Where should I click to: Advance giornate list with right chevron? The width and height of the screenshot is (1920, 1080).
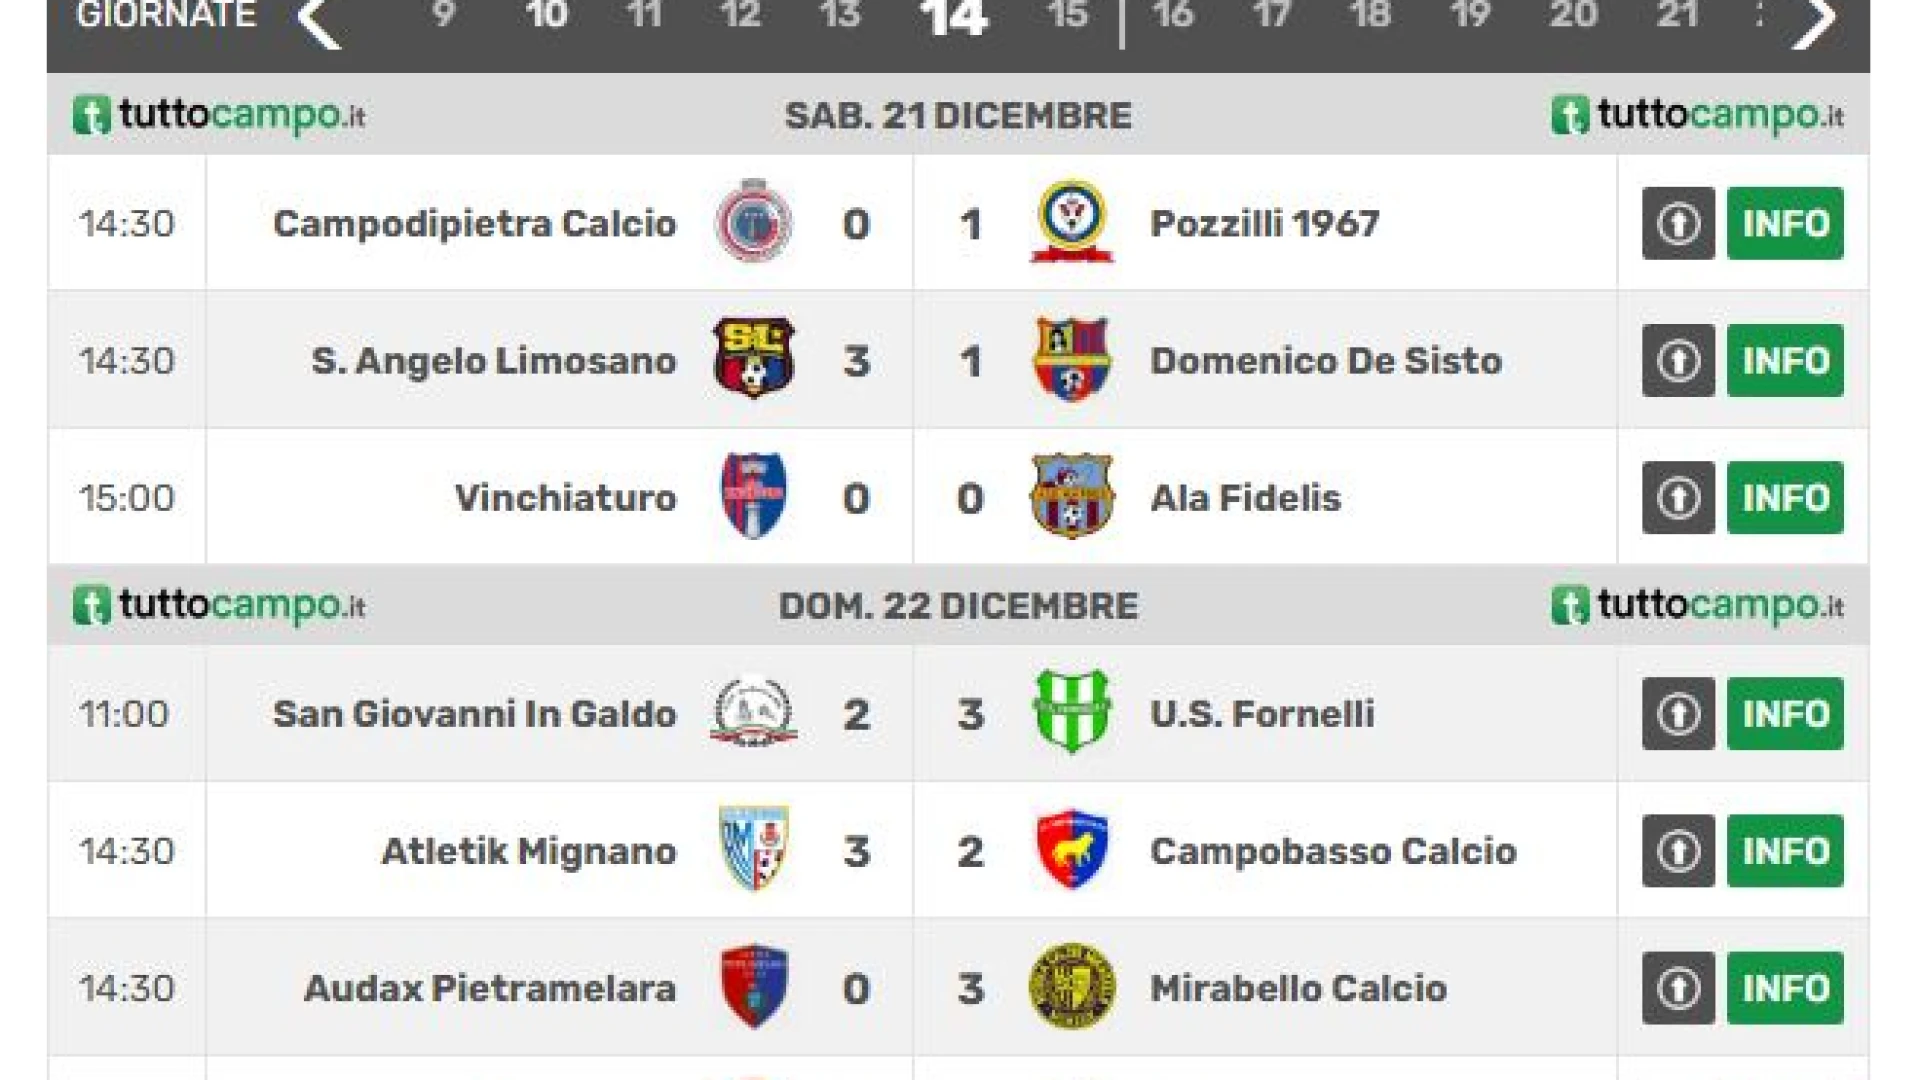click(1813, 20)
